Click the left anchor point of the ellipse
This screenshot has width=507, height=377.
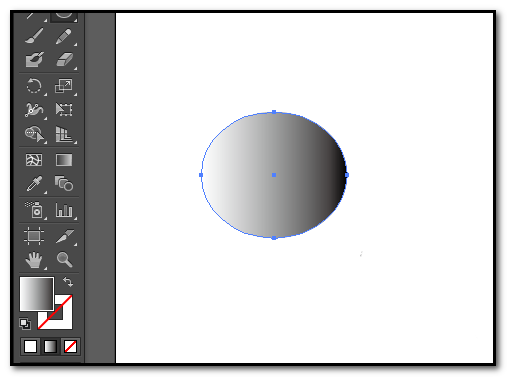pyautogui.click(x=201, y=175)
